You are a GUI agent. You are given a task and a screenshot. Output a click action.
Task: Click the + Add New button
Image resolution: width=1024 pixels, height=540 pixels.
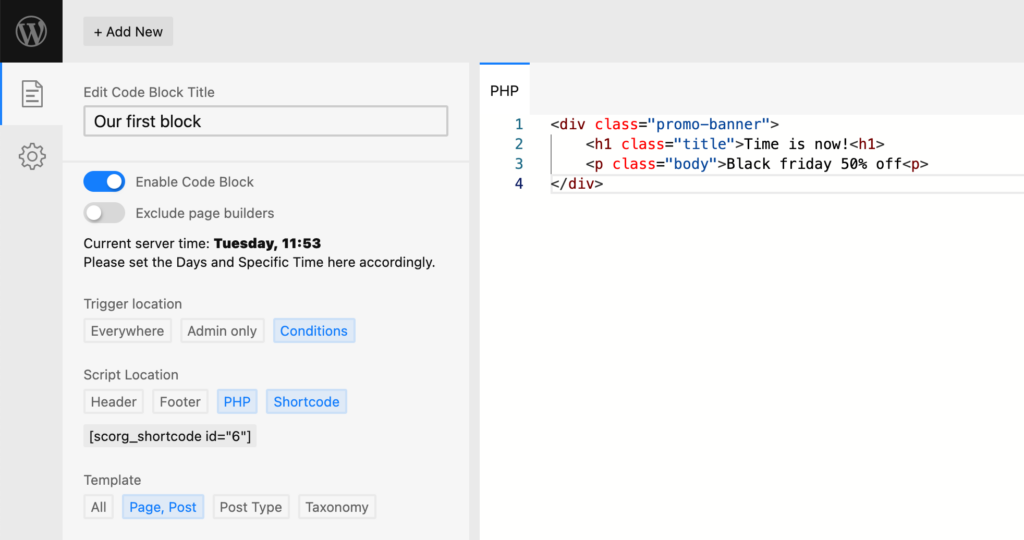tap(128, 31)
